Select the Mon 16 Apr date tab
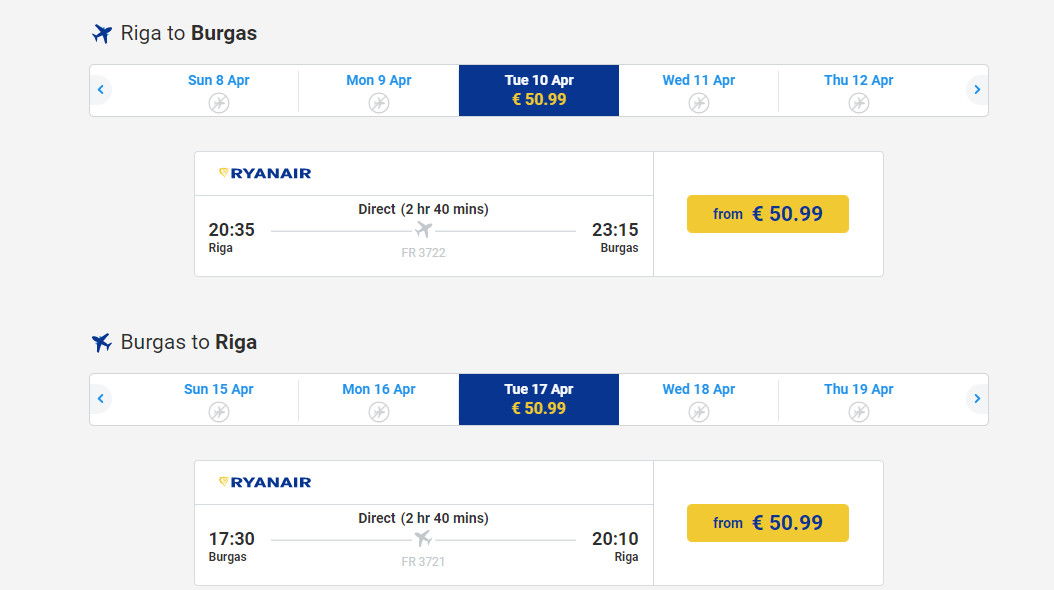 [x=378, y=399]
